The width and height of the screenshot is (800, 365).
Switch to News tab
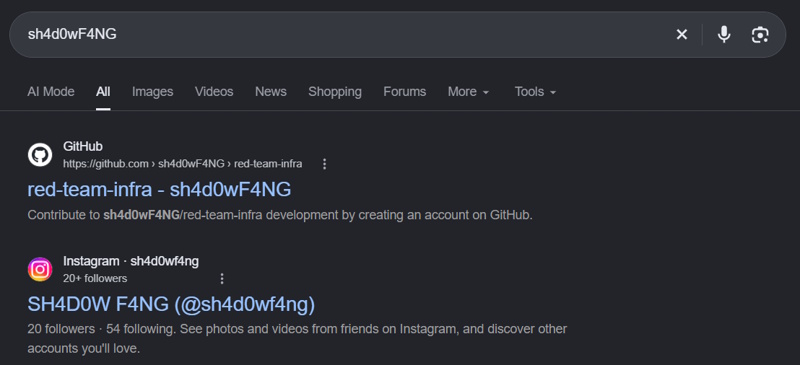[x=271, y=92]
